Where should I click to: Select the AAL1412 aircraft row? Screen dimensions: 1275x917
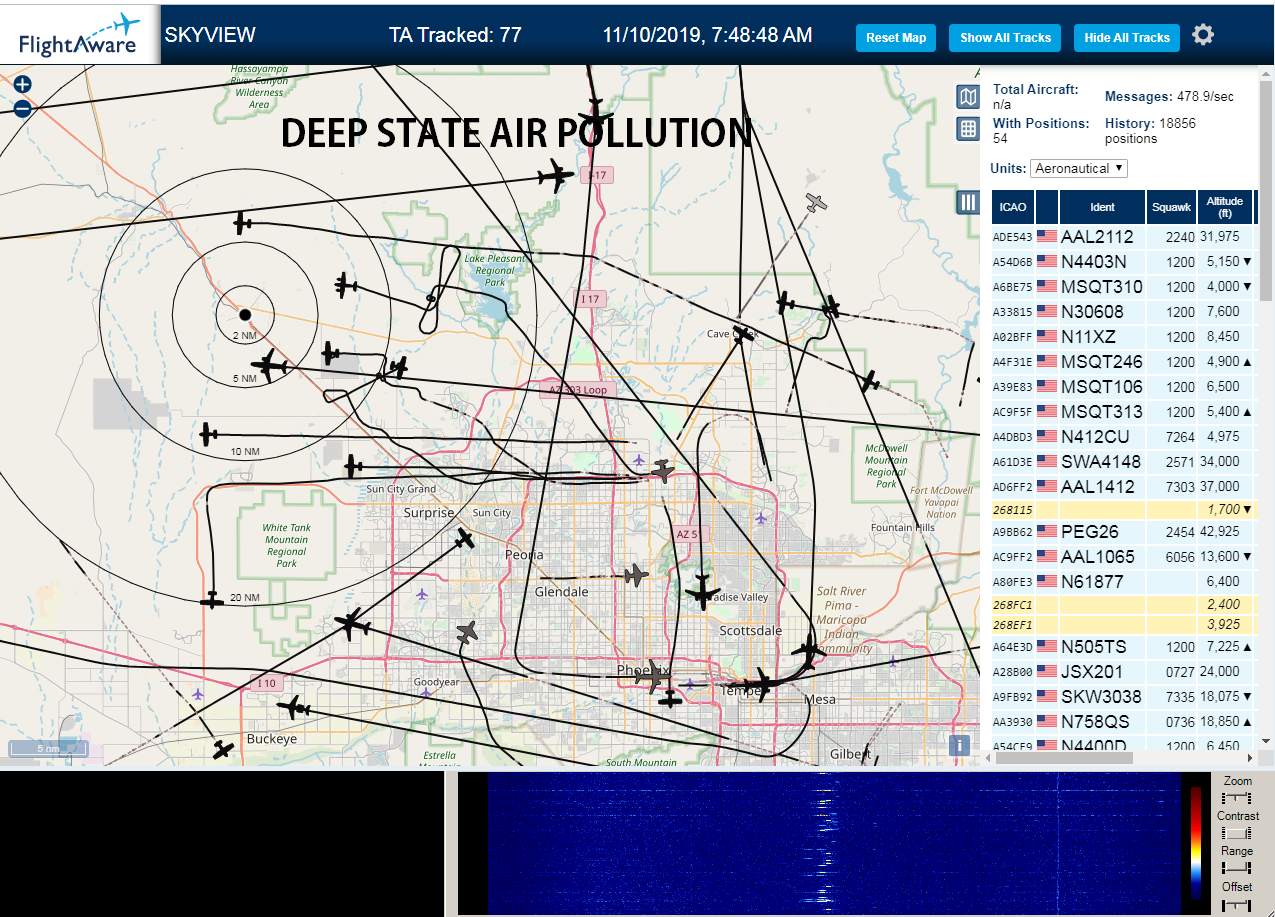(1124, 486)
